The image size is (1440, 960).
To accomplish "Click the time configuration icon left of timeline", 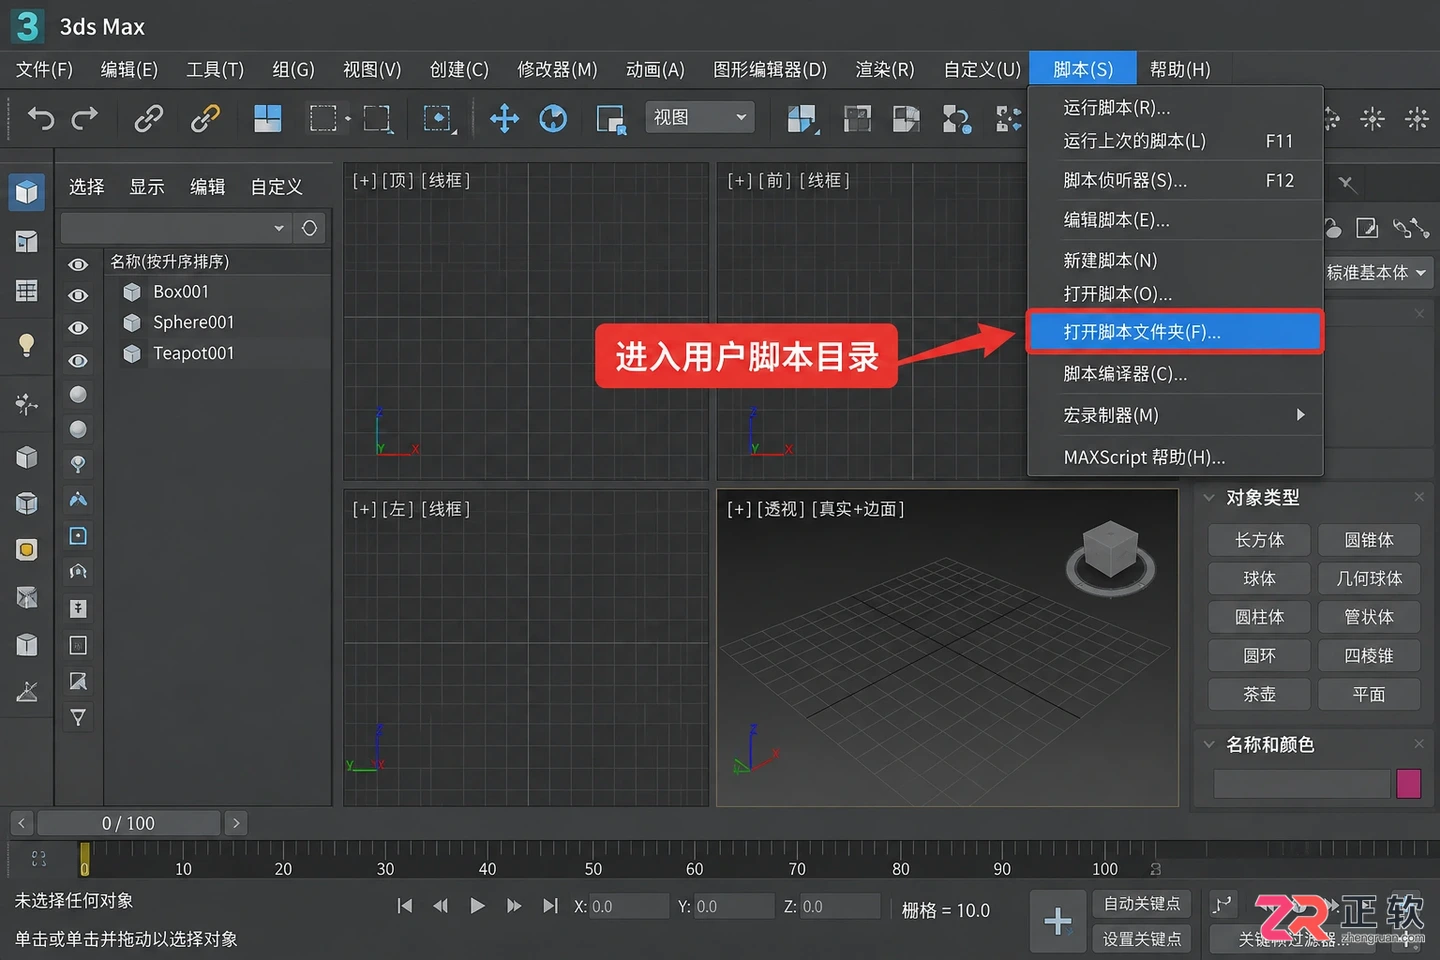I will (39, 859).
